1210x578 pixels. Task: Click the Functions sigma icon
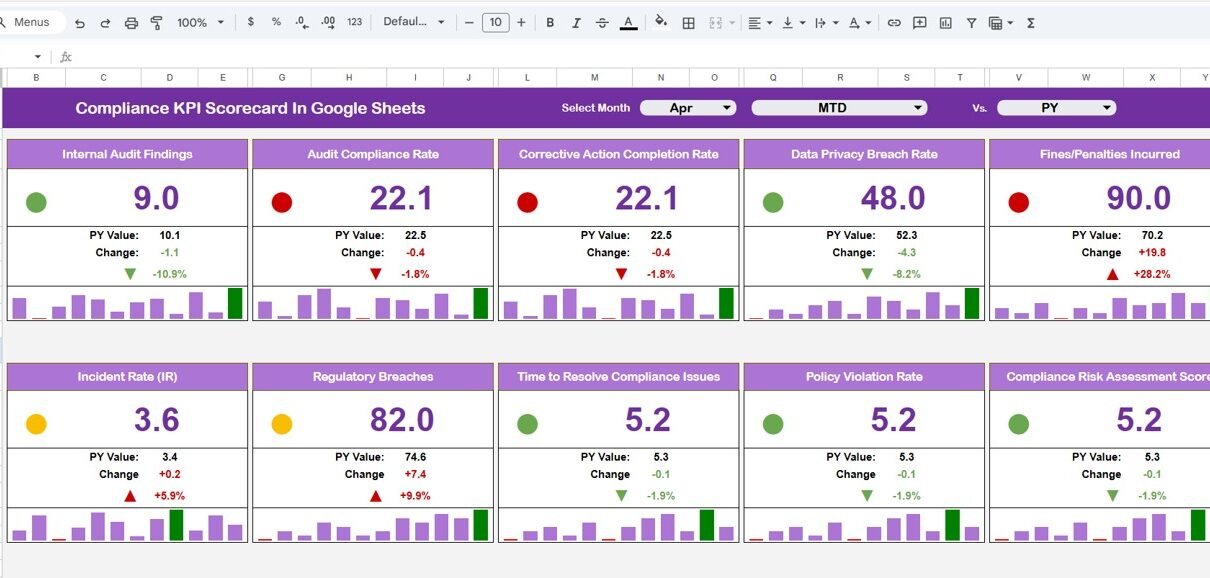pos(1031,23)
